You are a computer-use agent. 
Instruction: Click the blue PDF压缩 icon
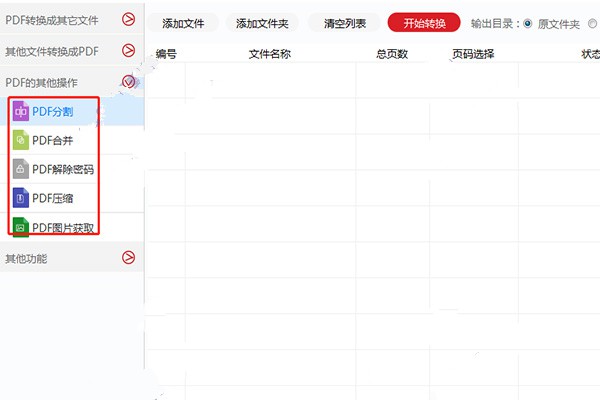(20, 198)
